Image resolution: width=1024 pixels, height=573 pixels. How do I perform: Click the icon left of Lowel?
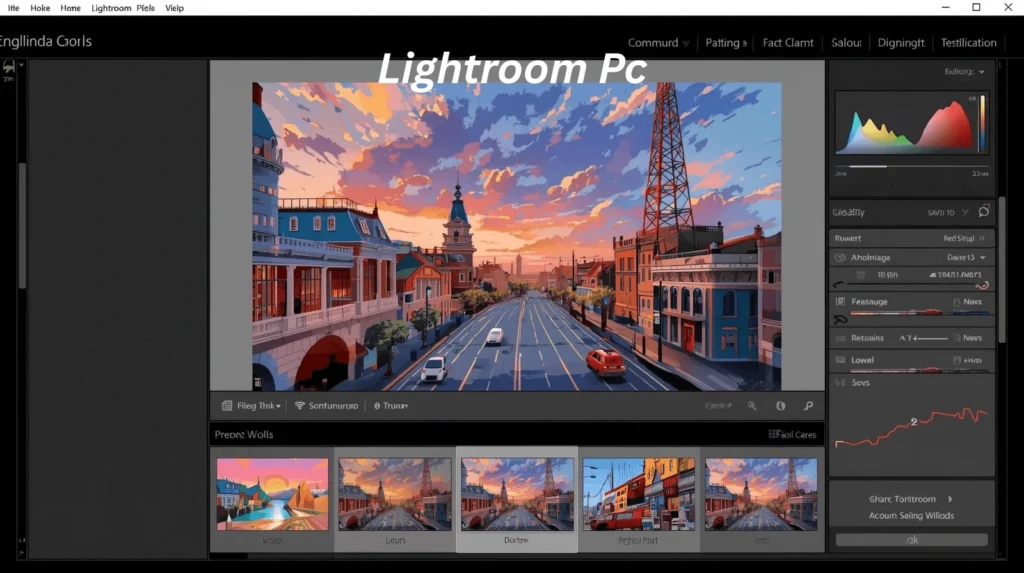tap(840, 360)
